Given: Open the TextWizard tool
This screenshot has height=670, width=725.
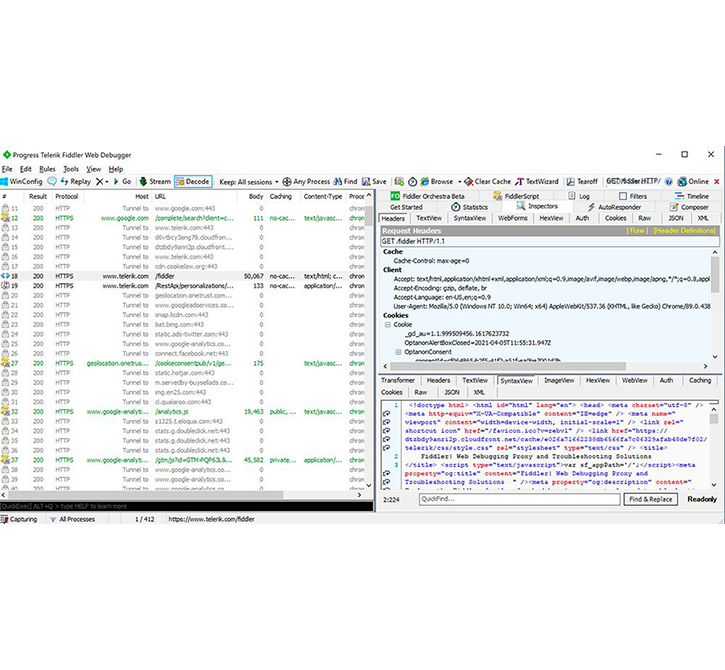Looking at the screenshot, I should (537, 182).
